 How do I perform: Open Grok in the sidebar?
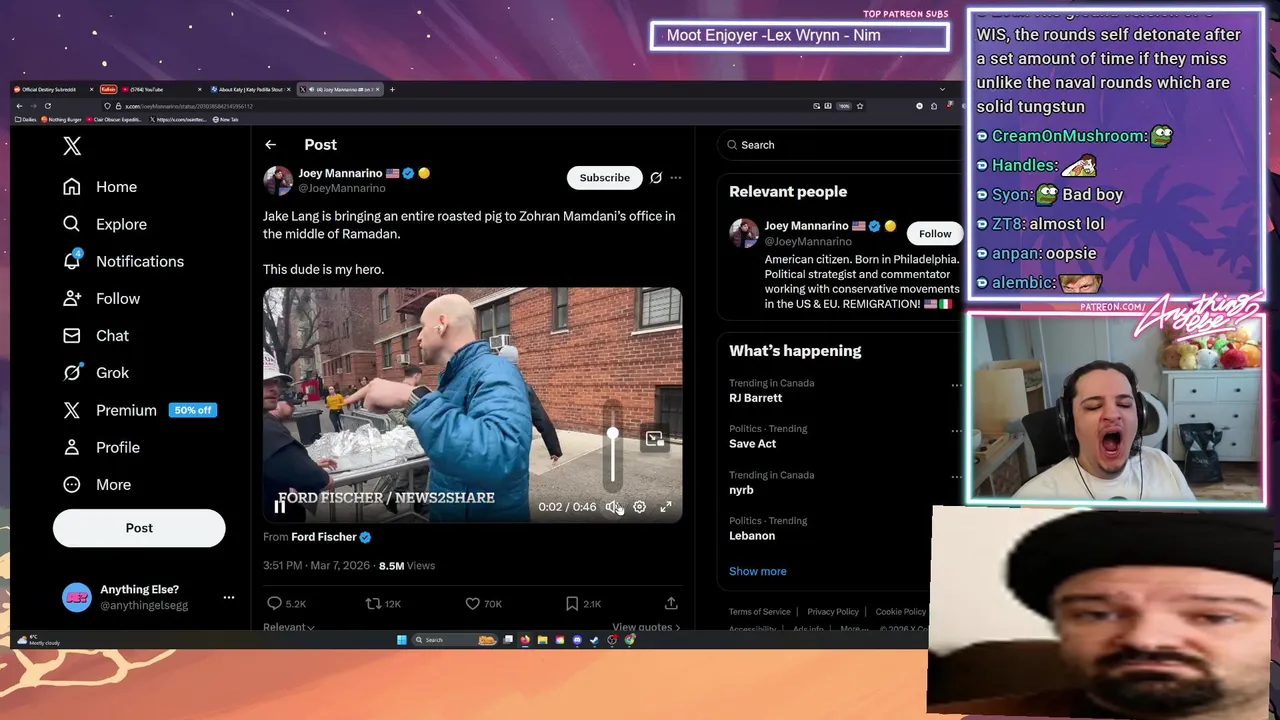[95, 372]
